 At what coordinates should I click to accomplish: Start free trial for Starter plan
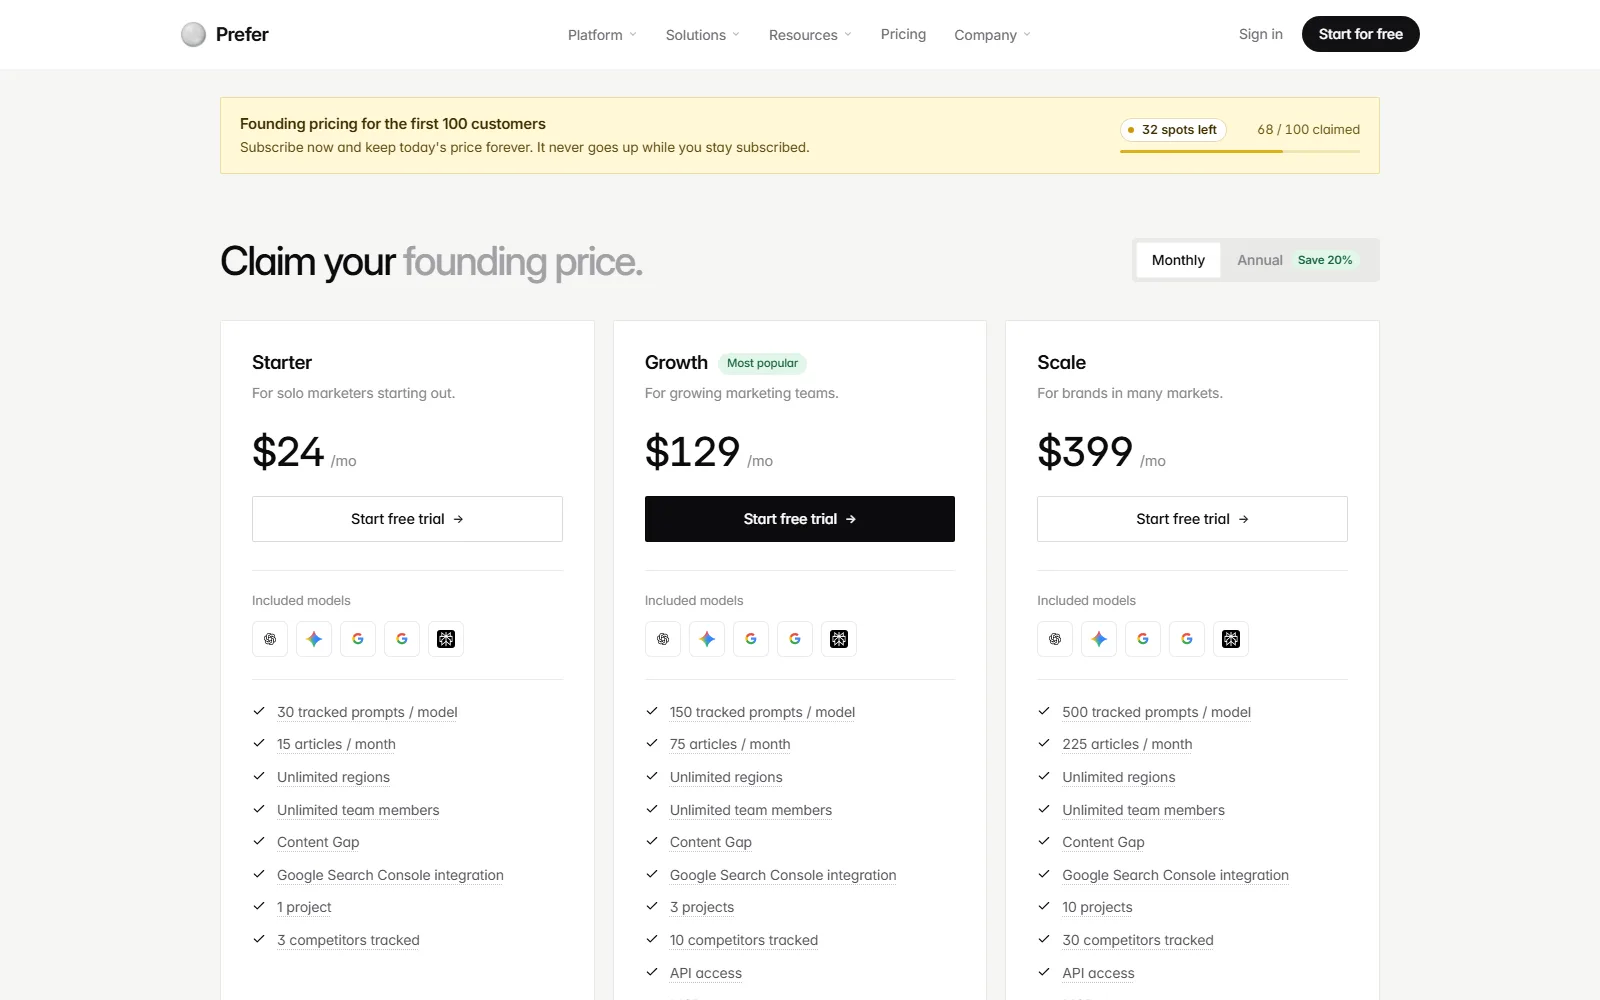pos(407,519)
